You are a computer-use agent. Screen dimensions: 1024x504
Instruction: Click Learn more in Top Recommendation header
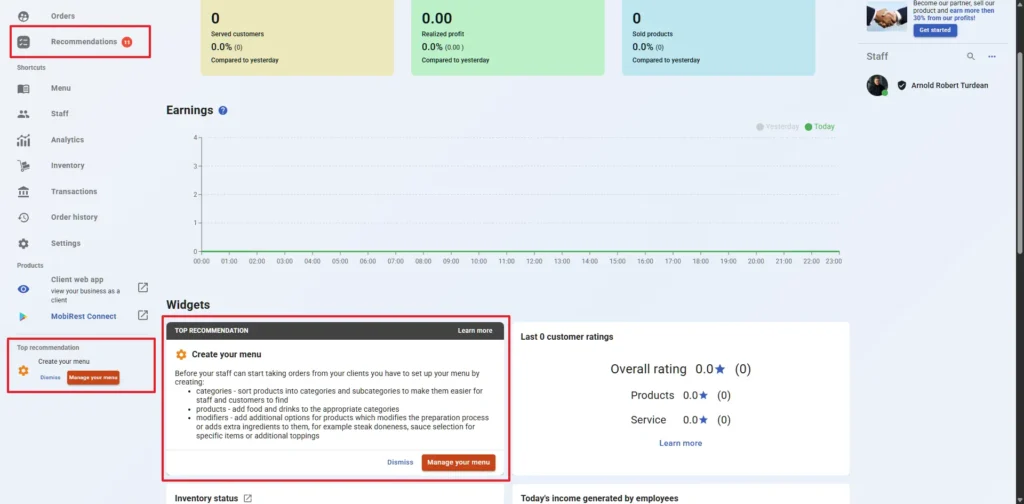[x=475, y=330]
